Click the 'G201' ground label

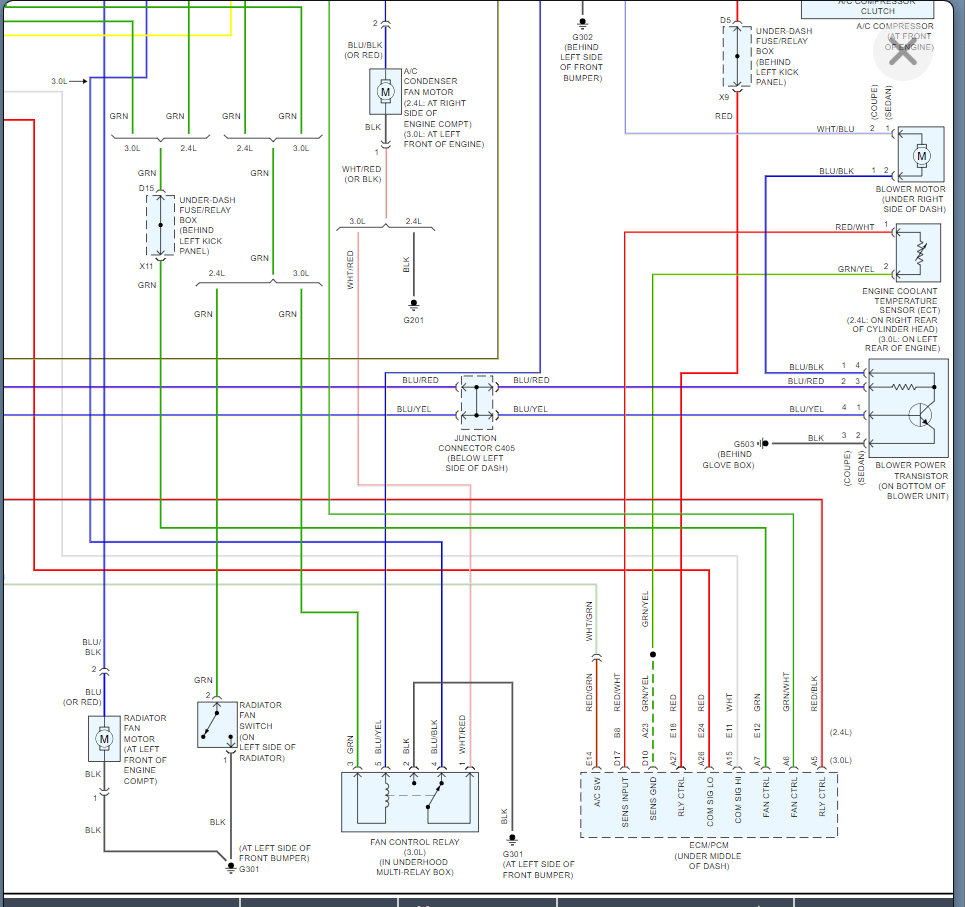click(414, 320)
